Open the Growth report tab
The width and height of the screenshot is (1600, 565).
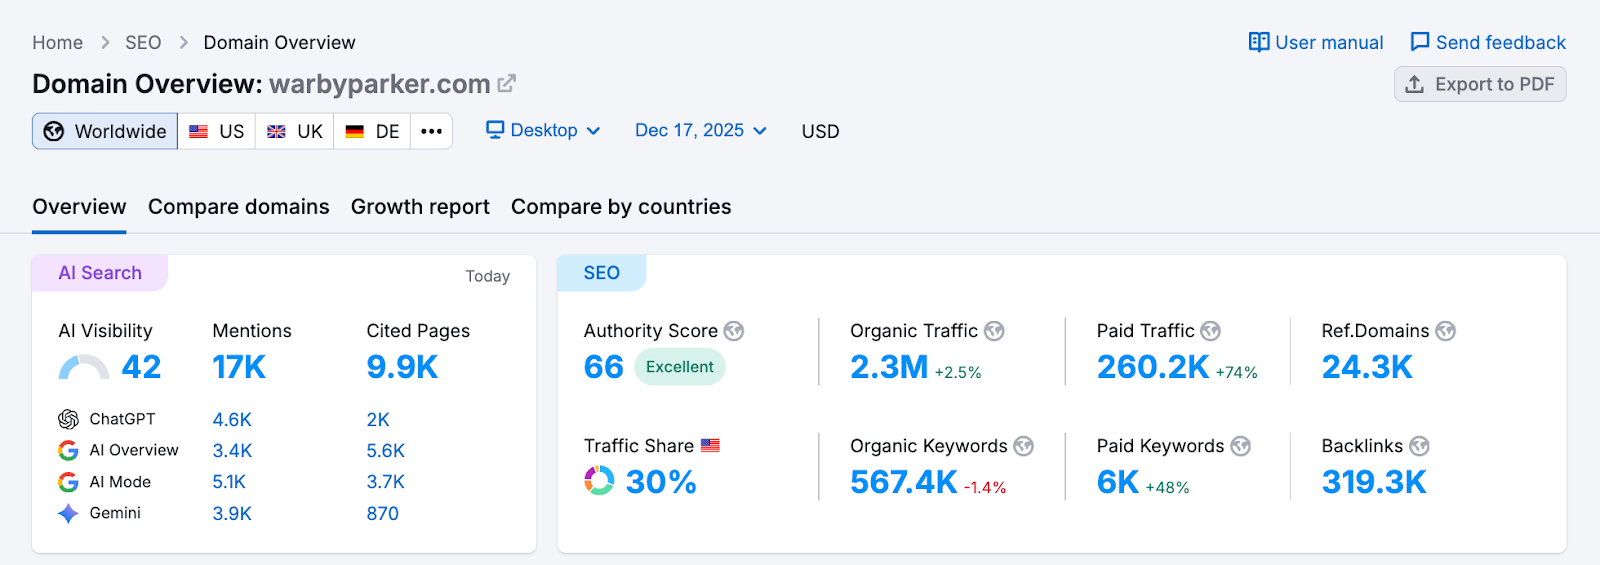point(420,207)
